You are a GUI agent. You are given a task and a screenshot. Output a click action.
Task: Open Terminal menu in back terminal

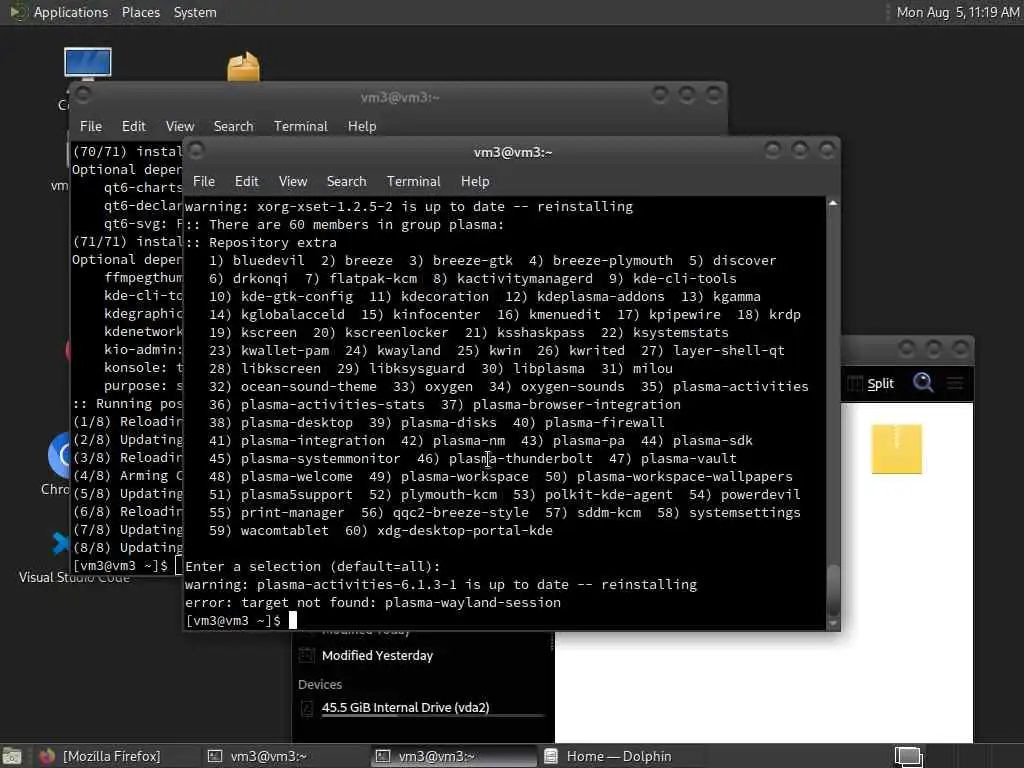pos(300,126)
